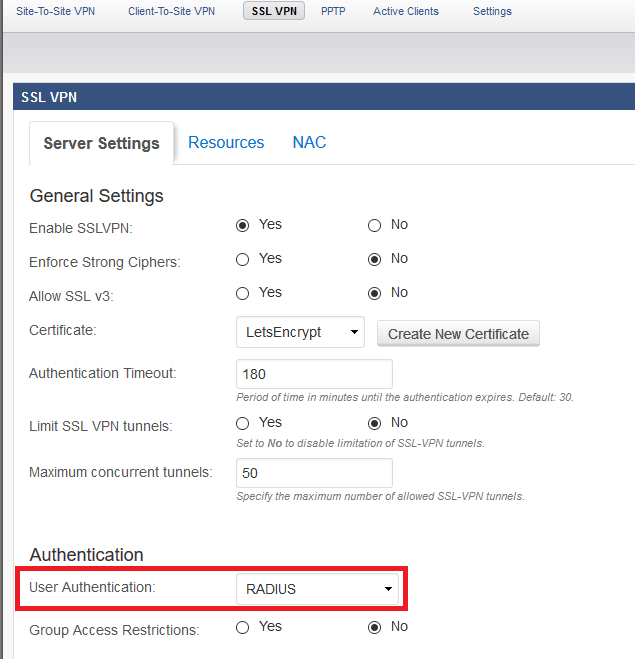The height and width of the screenshot is (659, 635).
Task: Open the Certificate dropdown showing LetsEncrypt
Action: 300,333
